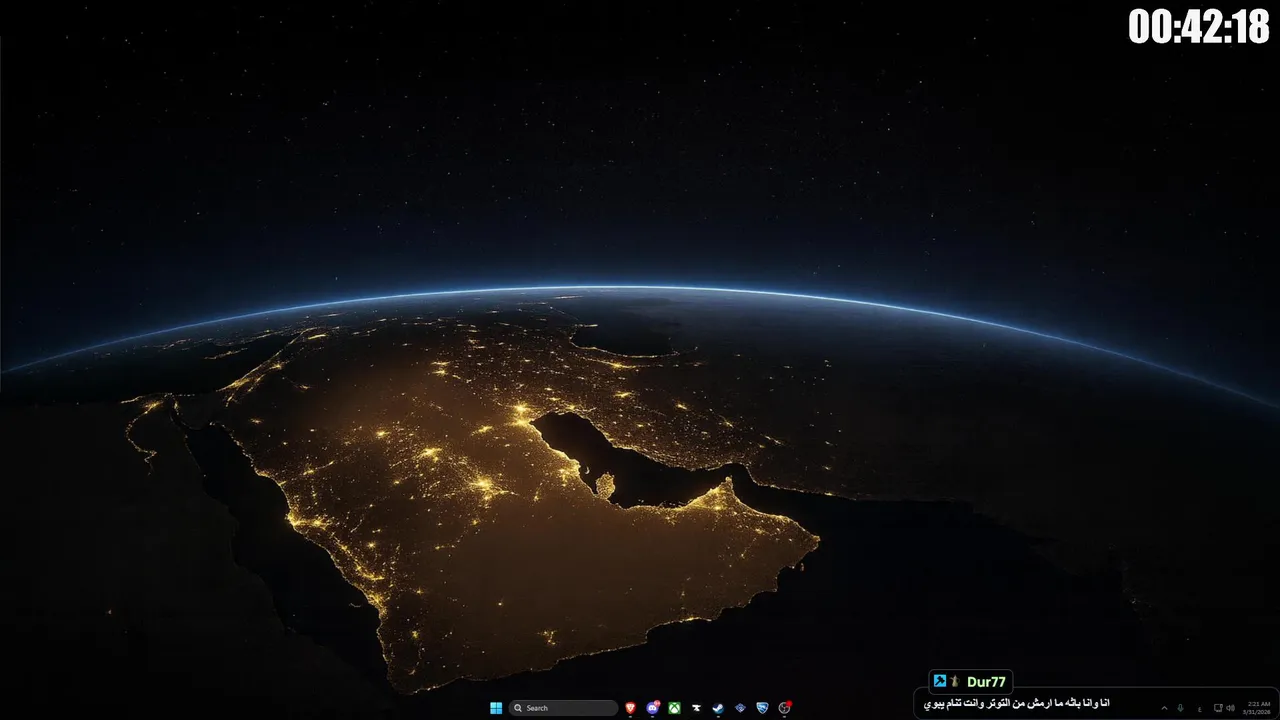Image resolution: width=1280 pixels, height=720 pixels.
Task: Switch the Arabic input language indicator
Action: [1199, 709]
